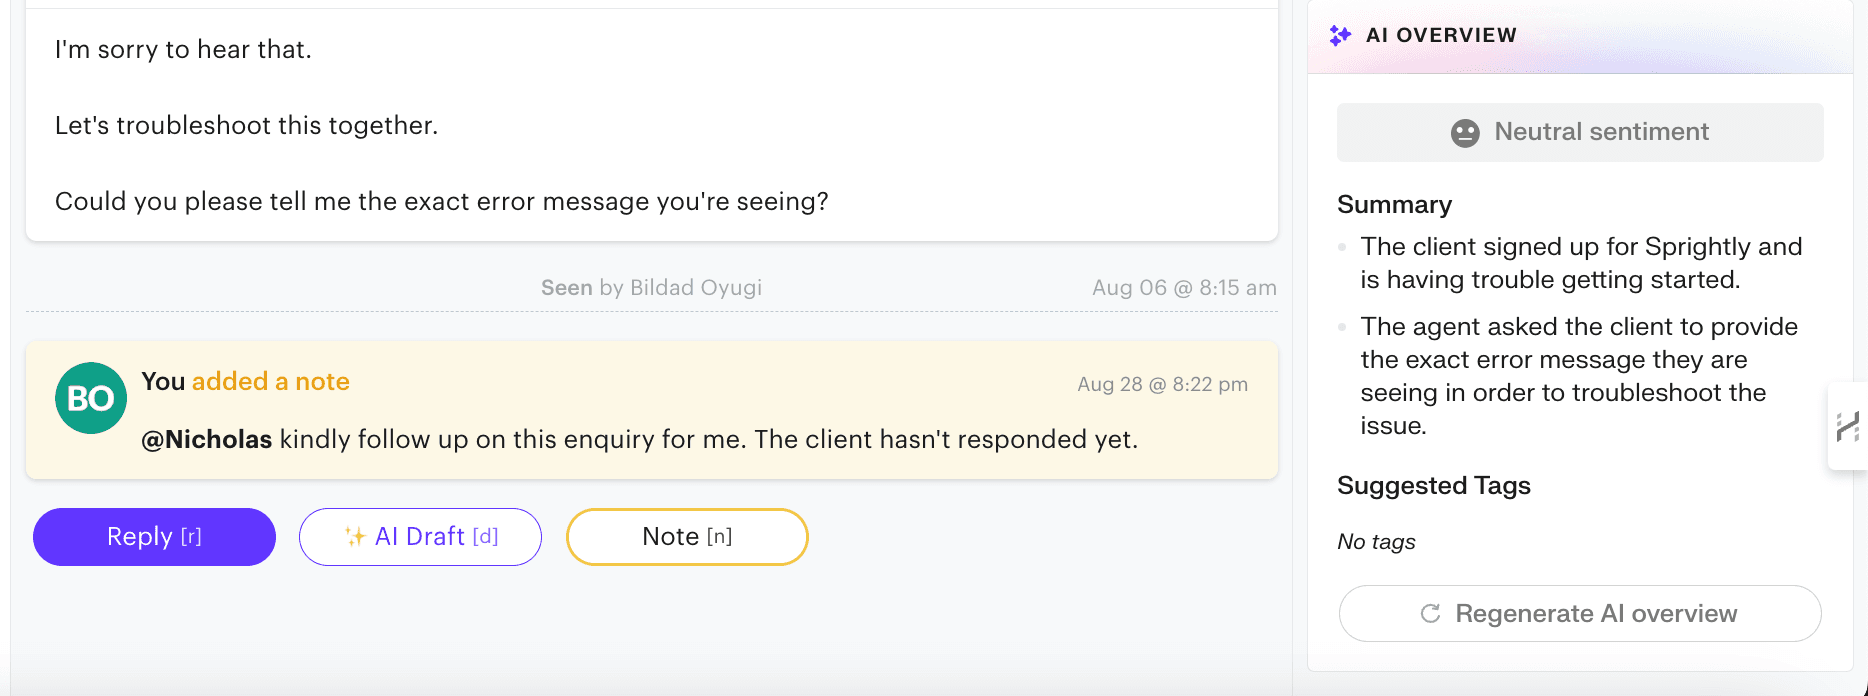This screenshot has width=1868, height=696.
Task: Click the Aug 06 8:15 am timestamp
Action: pyautogui.click(x=1184, y=287)
